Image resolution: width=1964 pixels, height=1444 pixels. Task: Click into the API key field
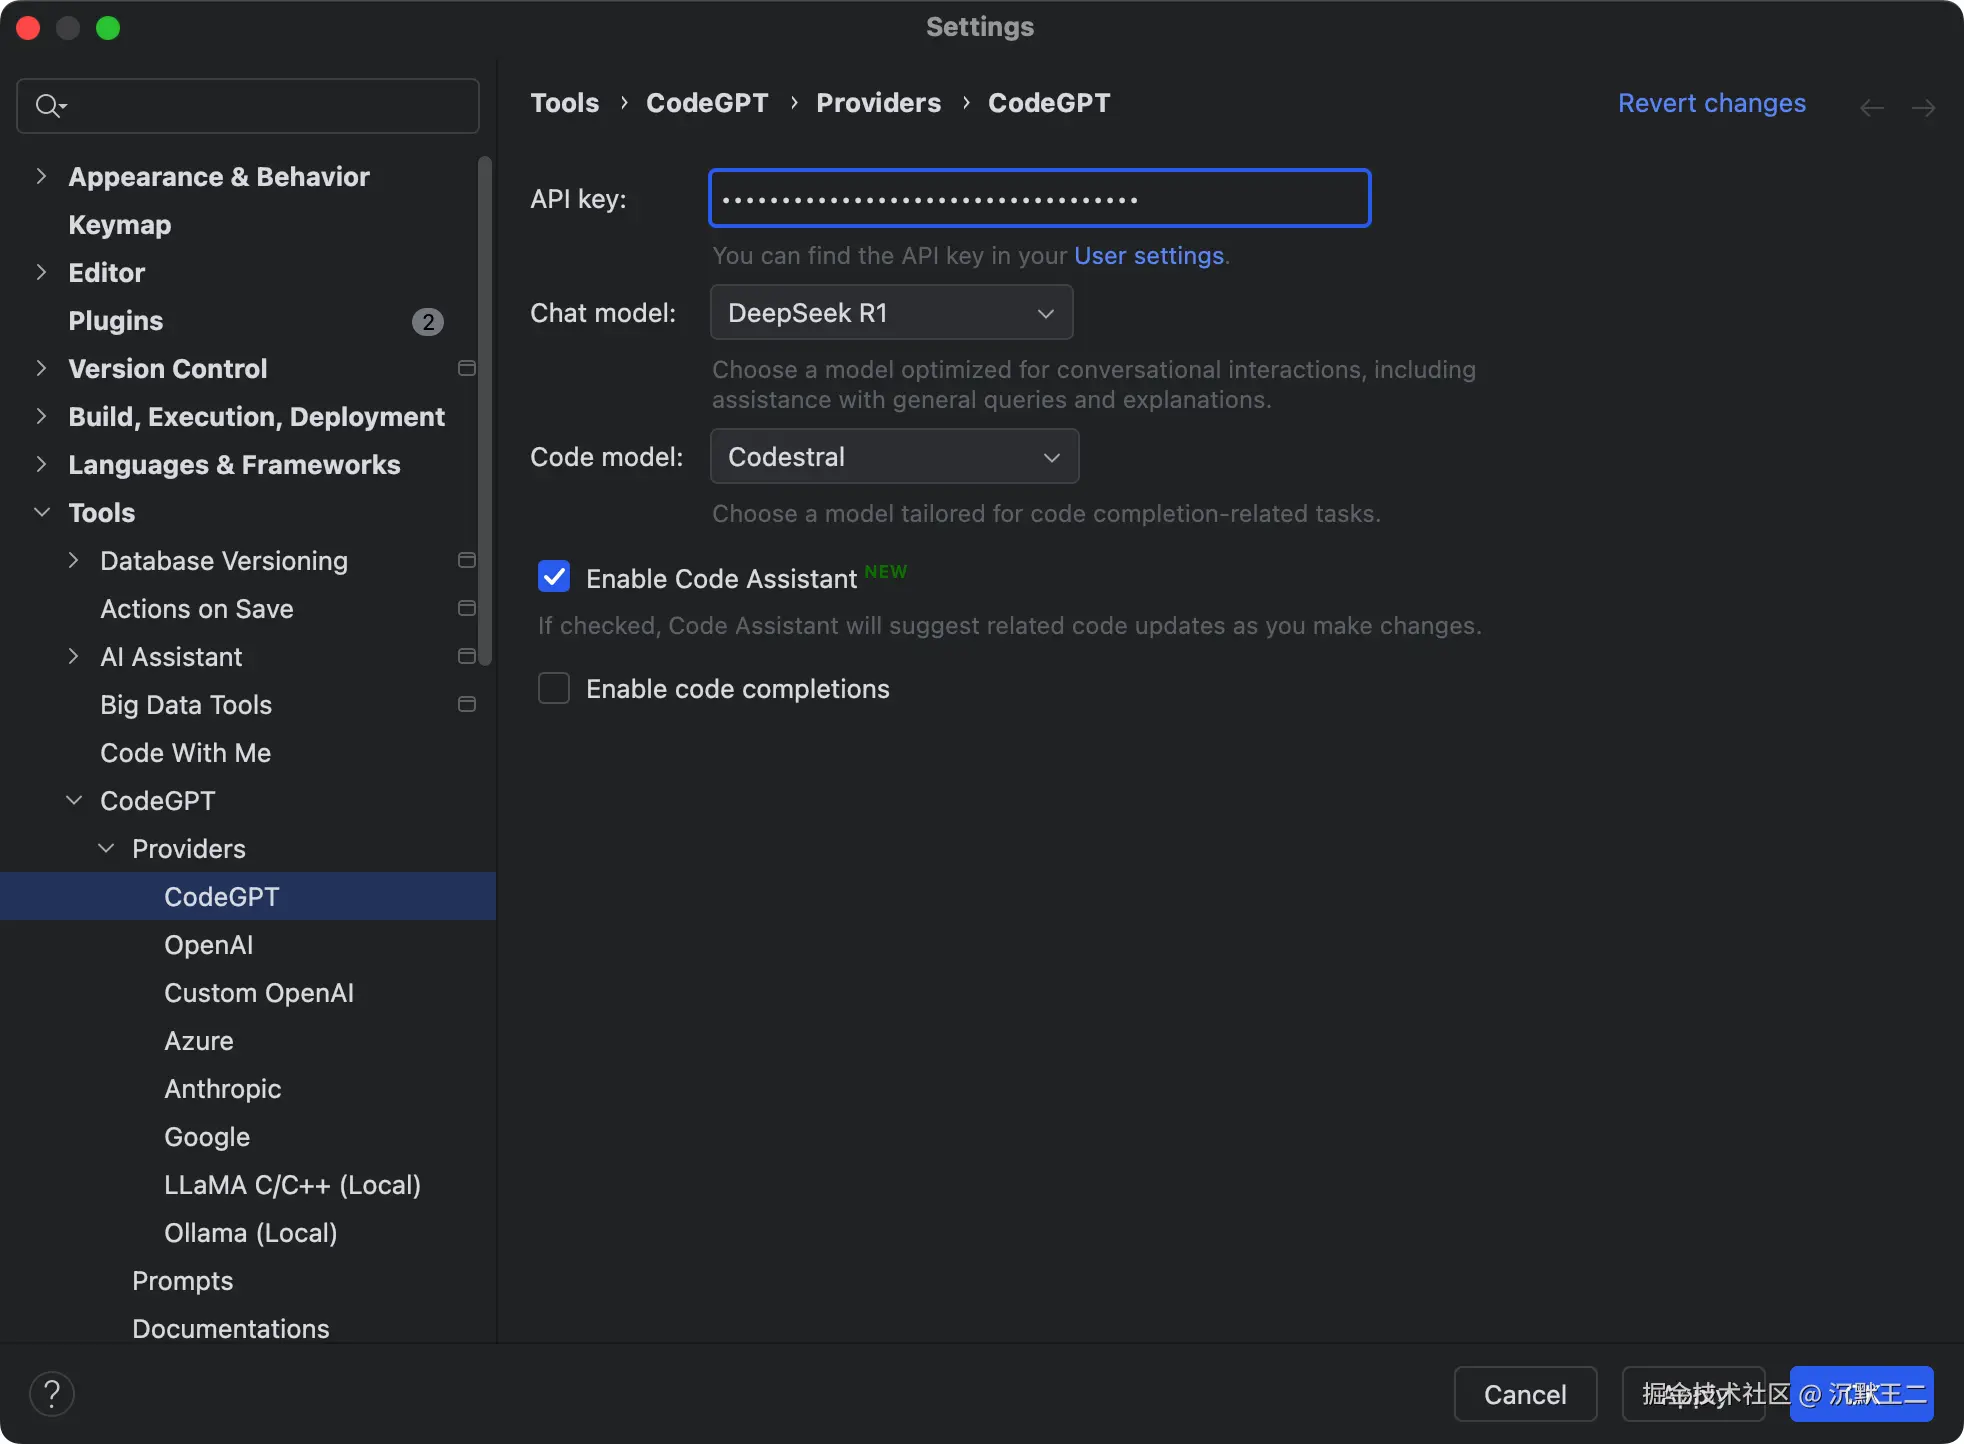click(x=1039, y=199)
